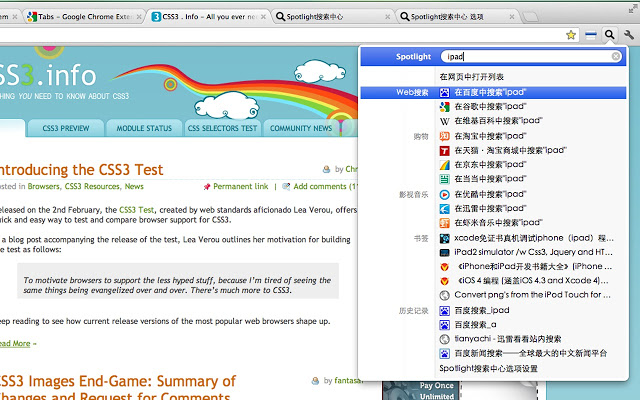
Task: Switch to the Spotlight搜索中心 tab
Action: coord(333,17)
